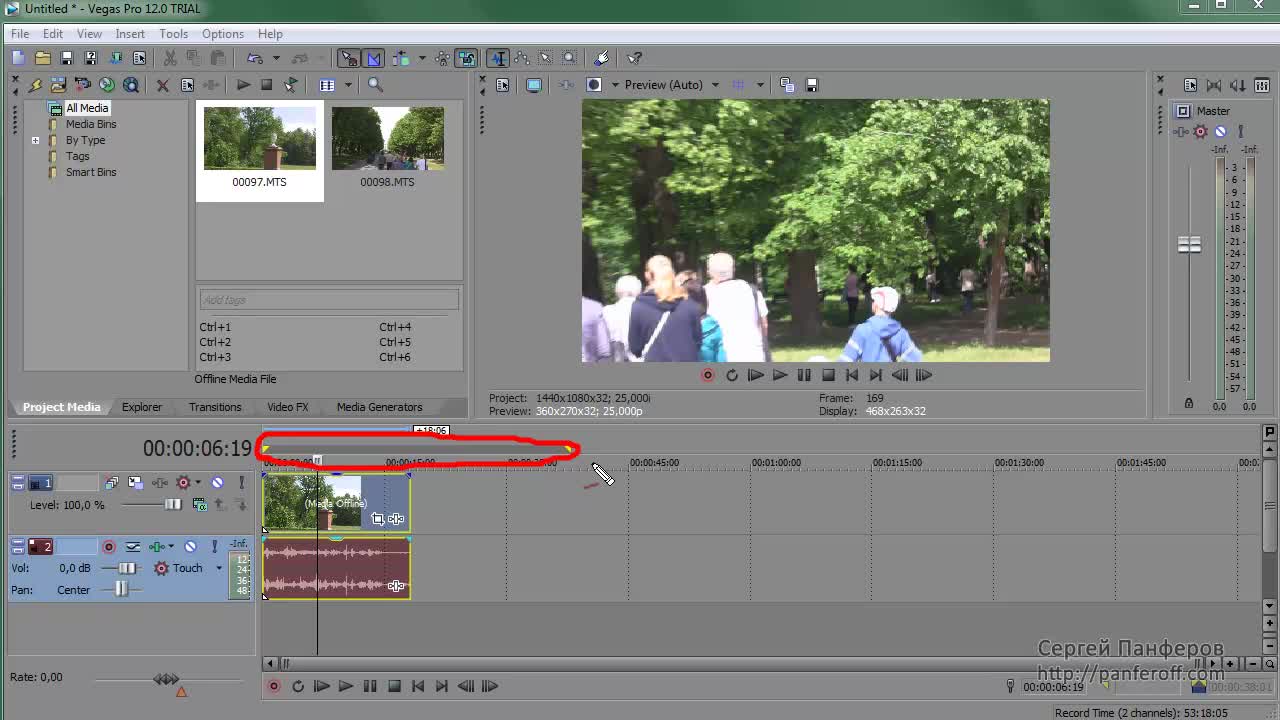This screenshot has width=1280, height=720.
Task: Click Preview on External Monitor icon
Action: (534, 85)
